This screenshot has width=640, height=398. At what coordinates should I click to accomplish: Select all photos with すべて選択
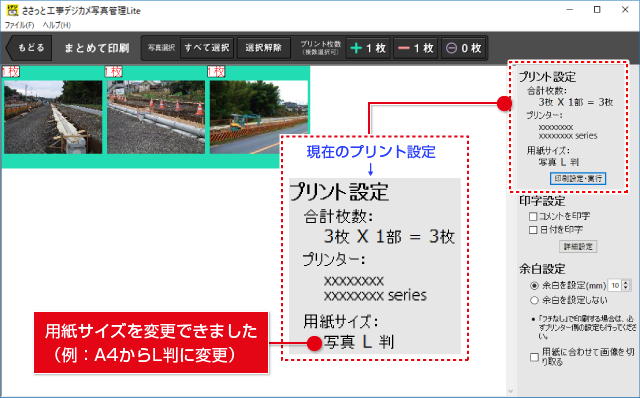coord(207,48)
